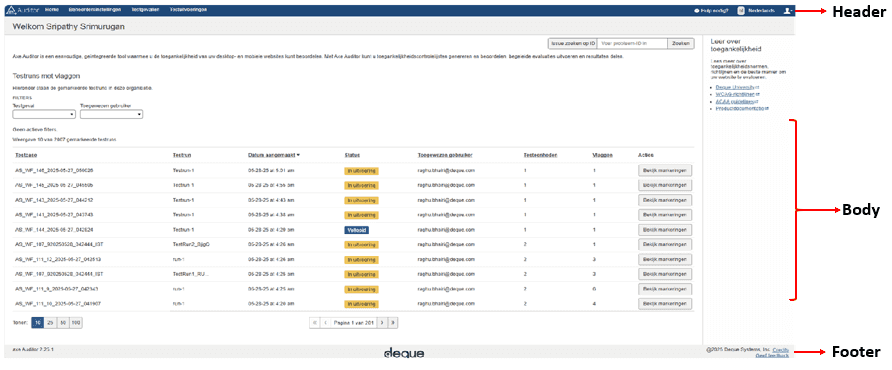Focus the issue ID search field
Viewport: 892px width, 370px height.
tap(632, 43)
